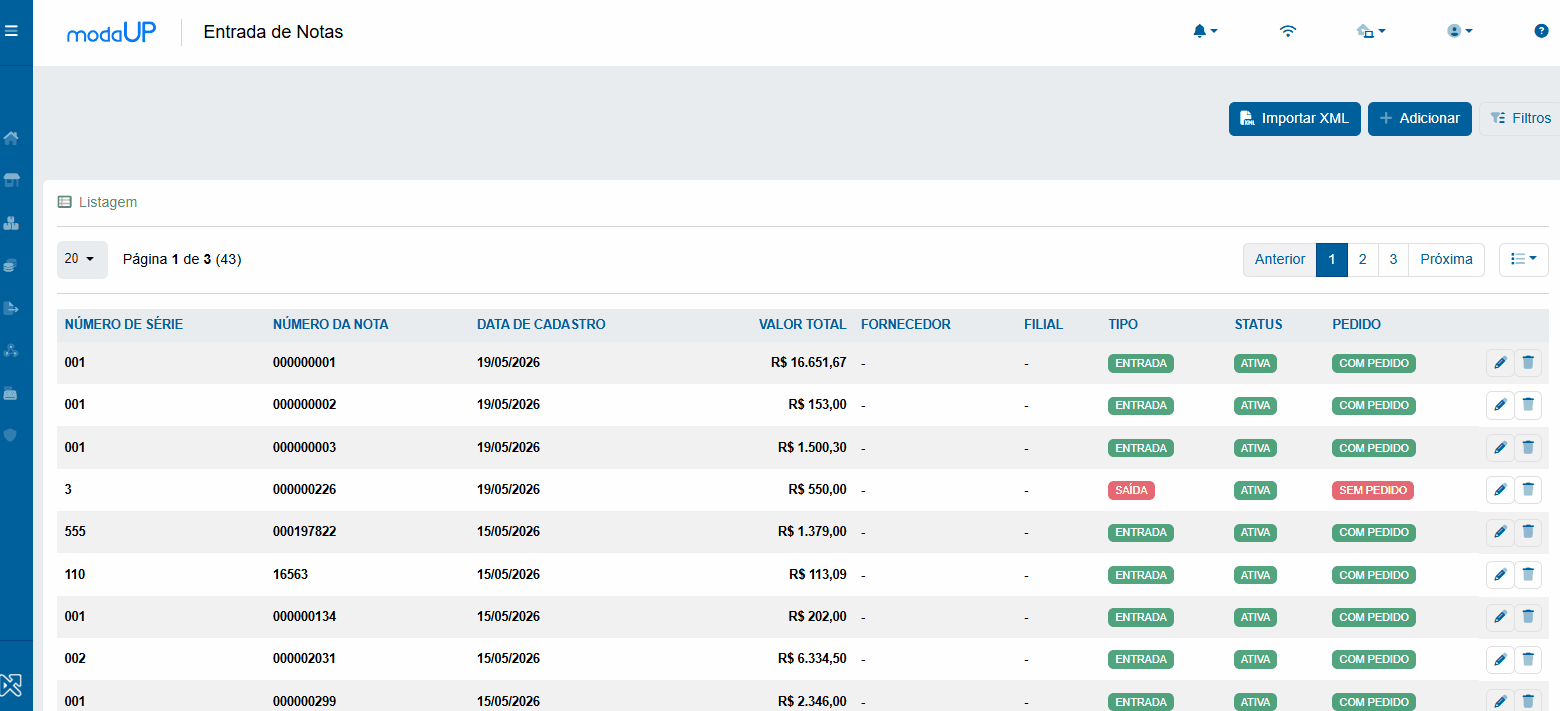Open the user account dropdown
The image size is (1560, 711).
pyautogui.click(x=1460, y=31)
